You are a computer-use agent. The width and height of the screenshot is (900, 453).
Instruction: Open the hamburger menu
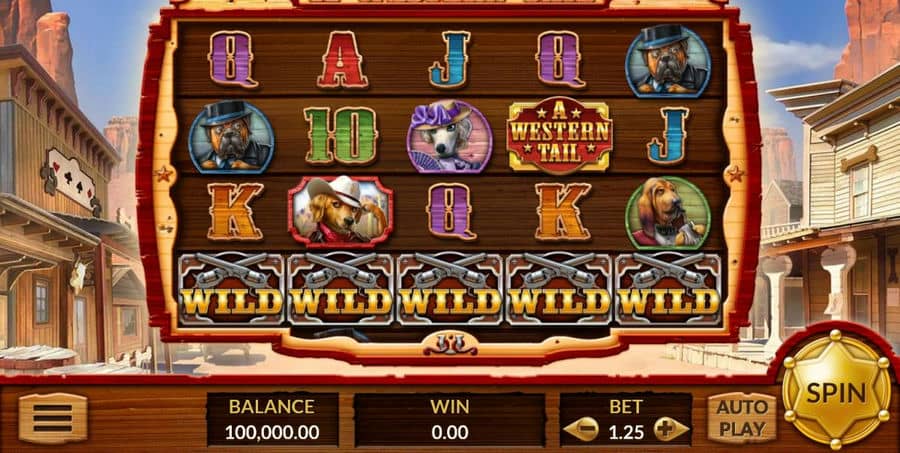point(53,418)
